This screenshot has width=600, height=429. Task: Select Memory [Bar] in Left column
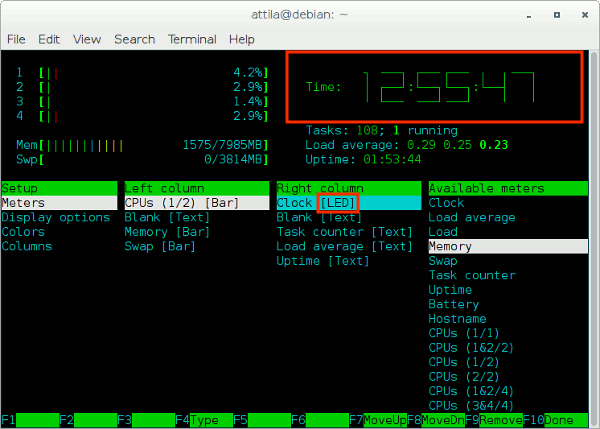pyautogui.click(x=167, y=232)
